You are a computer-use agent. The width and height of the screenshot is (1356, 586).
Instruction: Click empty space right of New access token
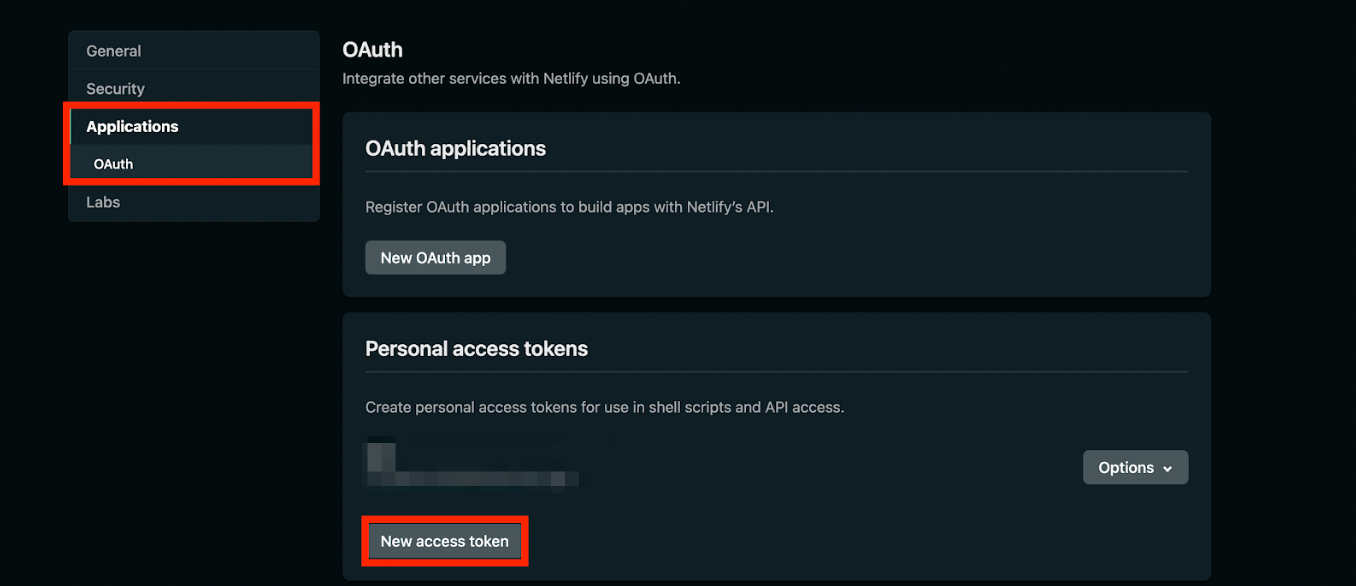800,541
